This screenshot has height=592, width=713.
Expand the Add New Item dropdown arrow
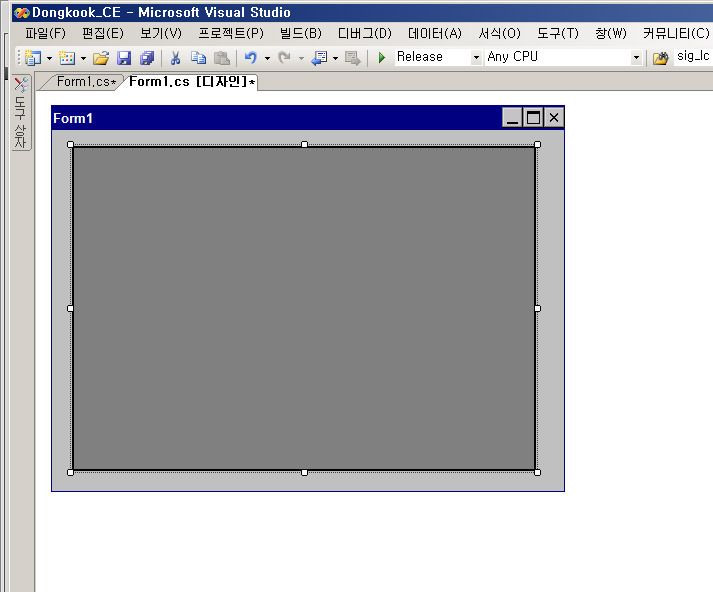pyautogui.click(x=83, y=58)
